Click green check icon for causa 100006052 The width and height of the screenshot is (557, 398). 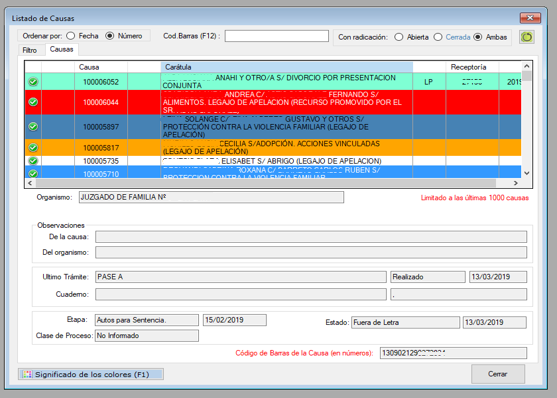[x=33, y=82]
